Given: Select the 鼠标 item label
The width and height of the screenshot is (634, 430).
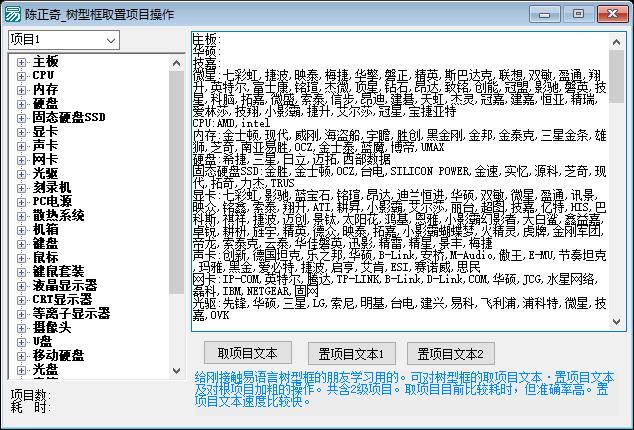Looking at the screenshot, I should (x=46, y=258).
